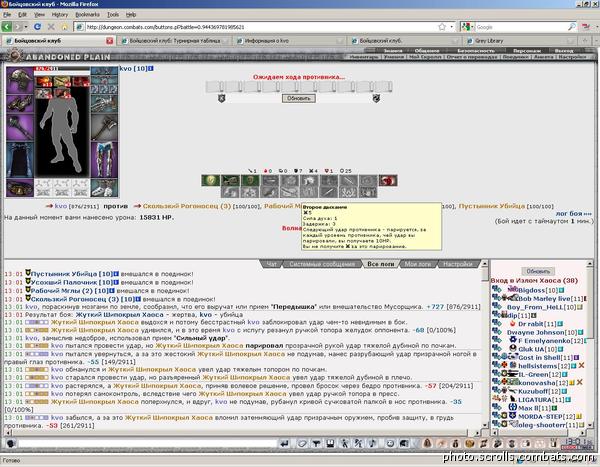Click the music note sound icon
Viewport: 600px width, 467px height.
[372, 444]
